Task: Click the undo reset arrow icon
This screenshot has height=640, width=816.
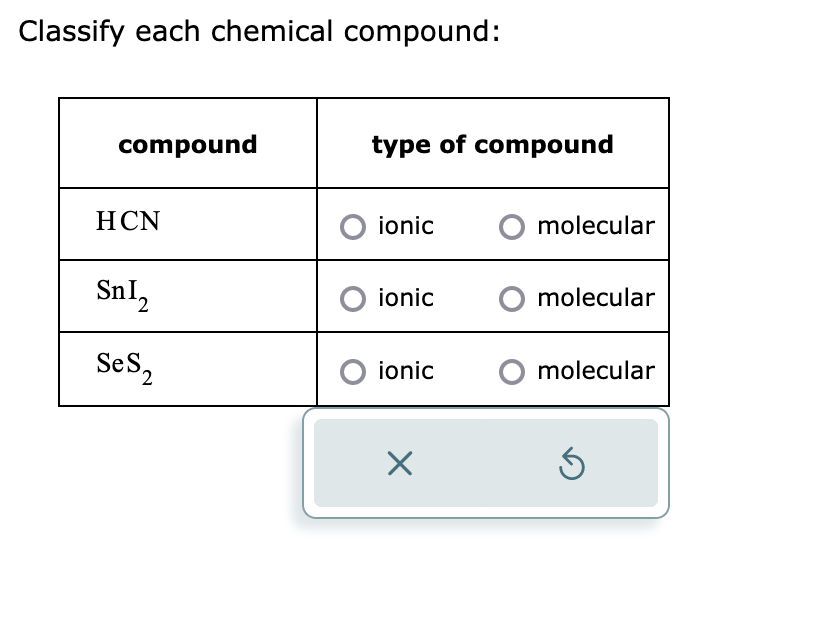Action: coord(571,463)
